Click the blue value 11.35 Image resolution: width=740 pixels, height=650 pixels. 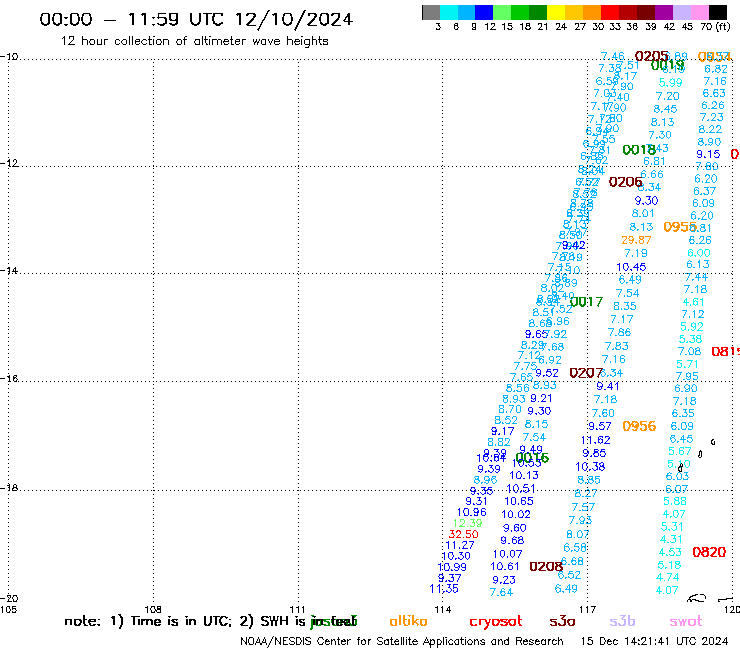(x=444, y=589)
